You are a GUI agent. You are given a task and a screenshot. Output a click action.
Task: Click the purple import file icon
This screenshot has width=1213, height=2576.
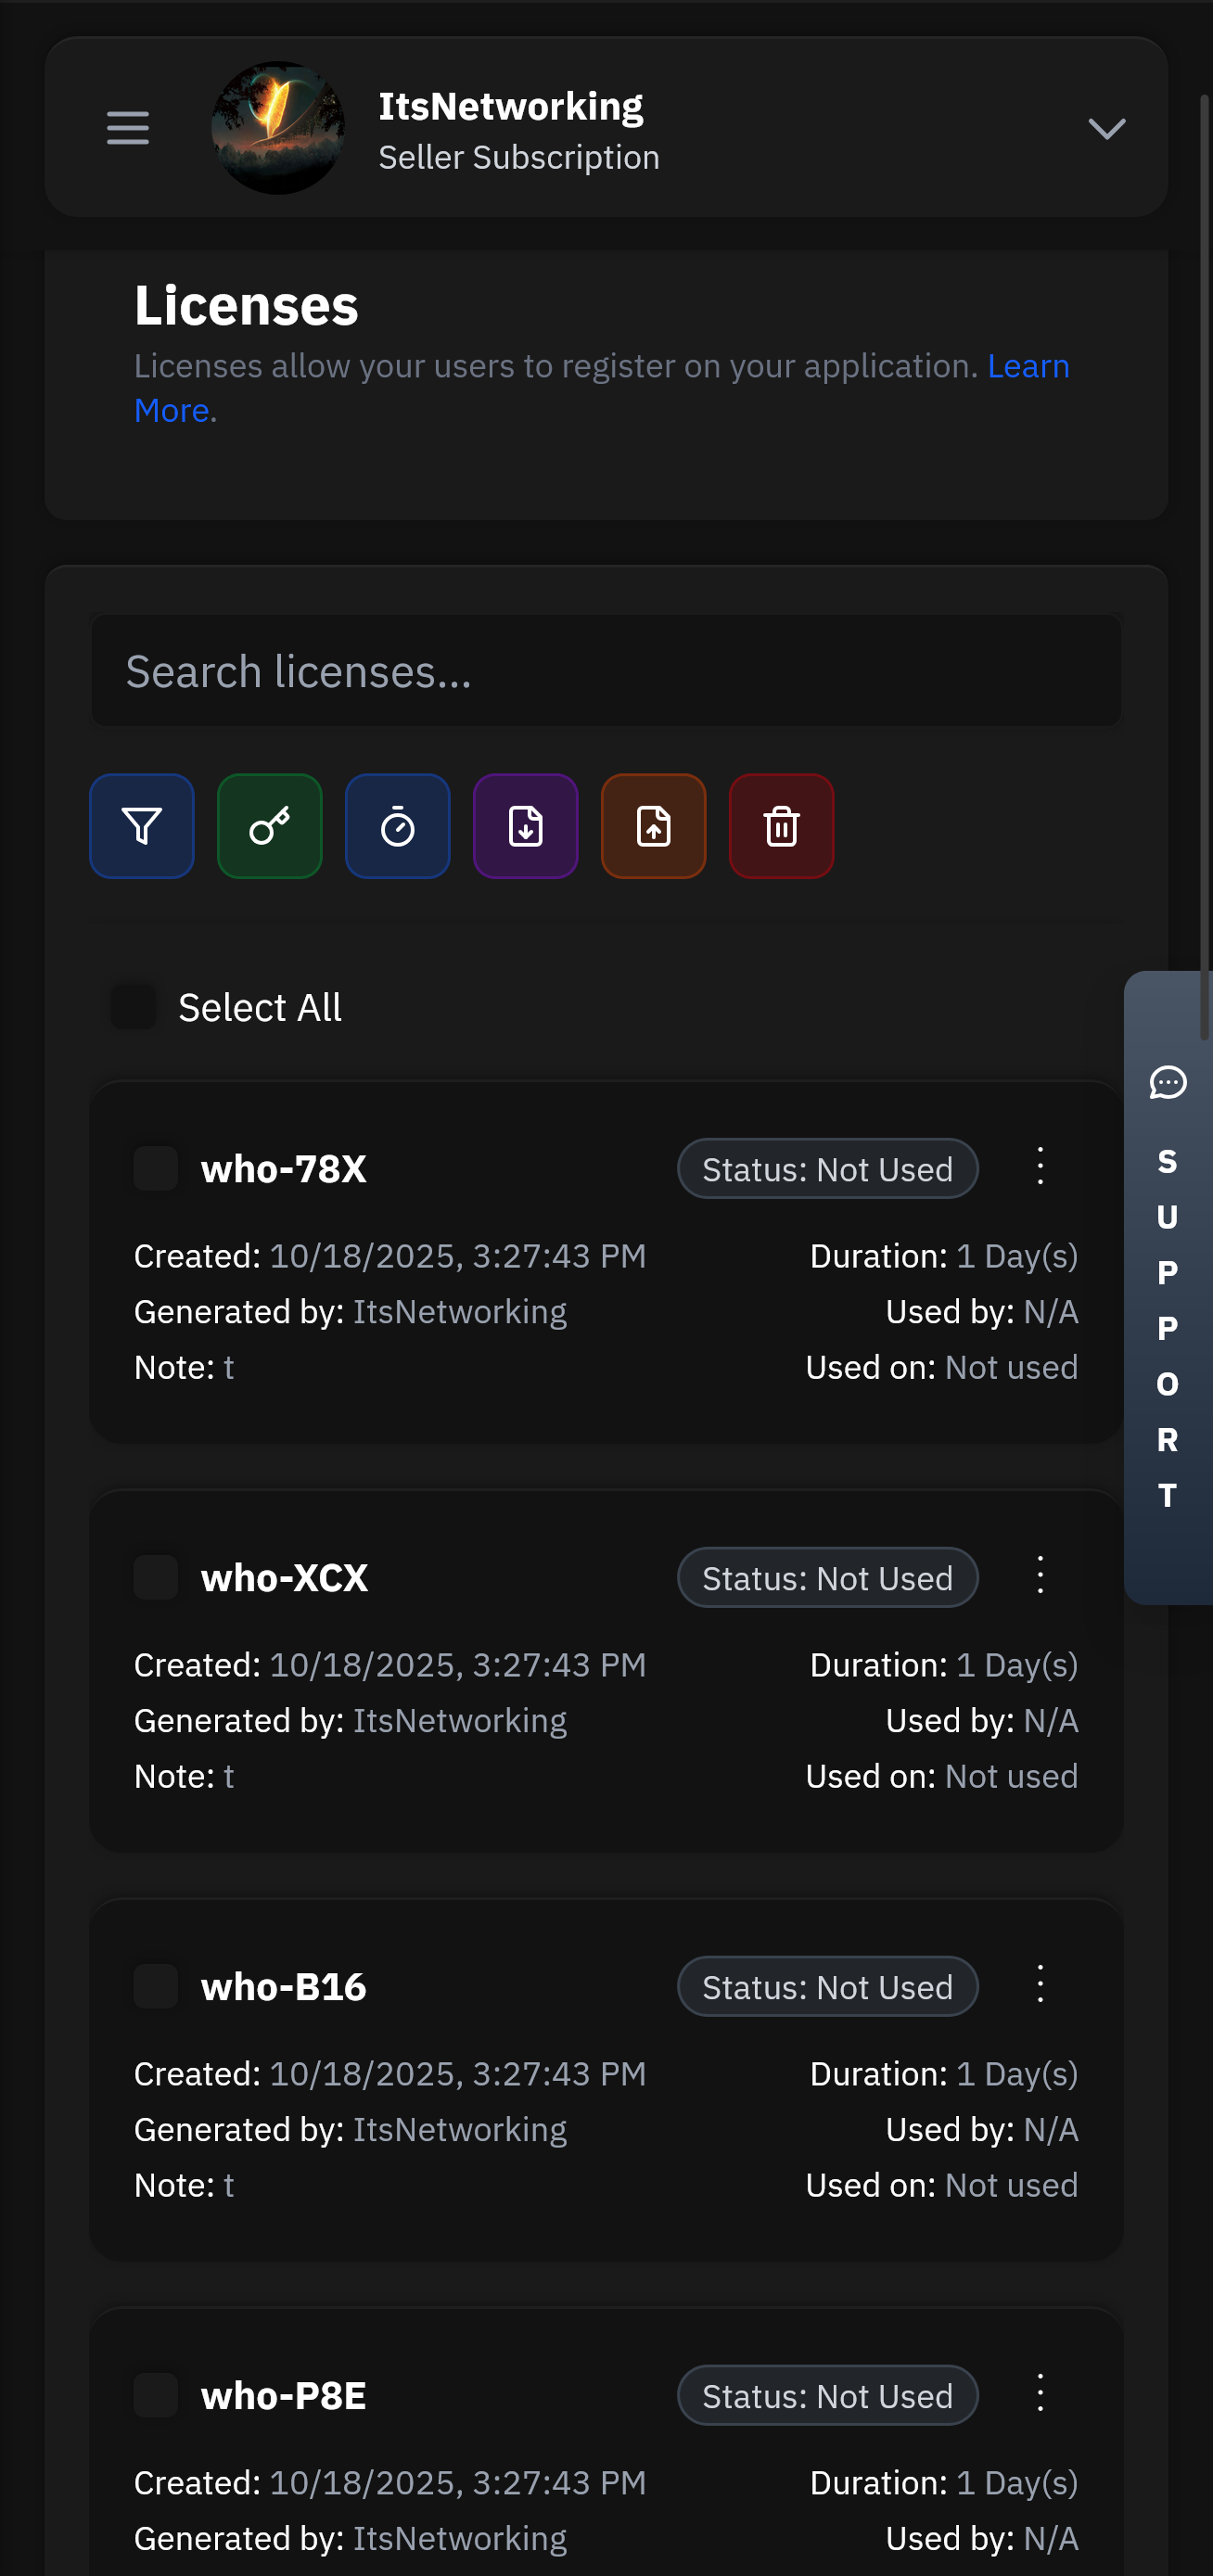(x=526, y=826)
